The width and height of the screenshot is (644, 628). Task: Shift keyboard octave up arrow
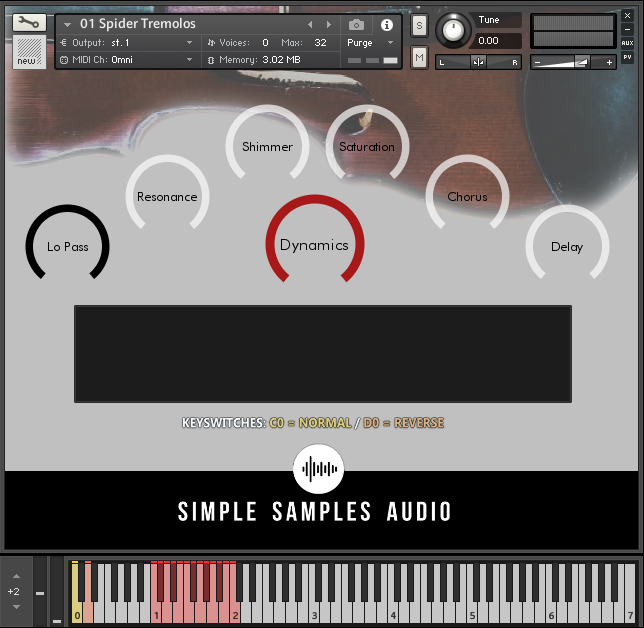[x=15, y=576]
